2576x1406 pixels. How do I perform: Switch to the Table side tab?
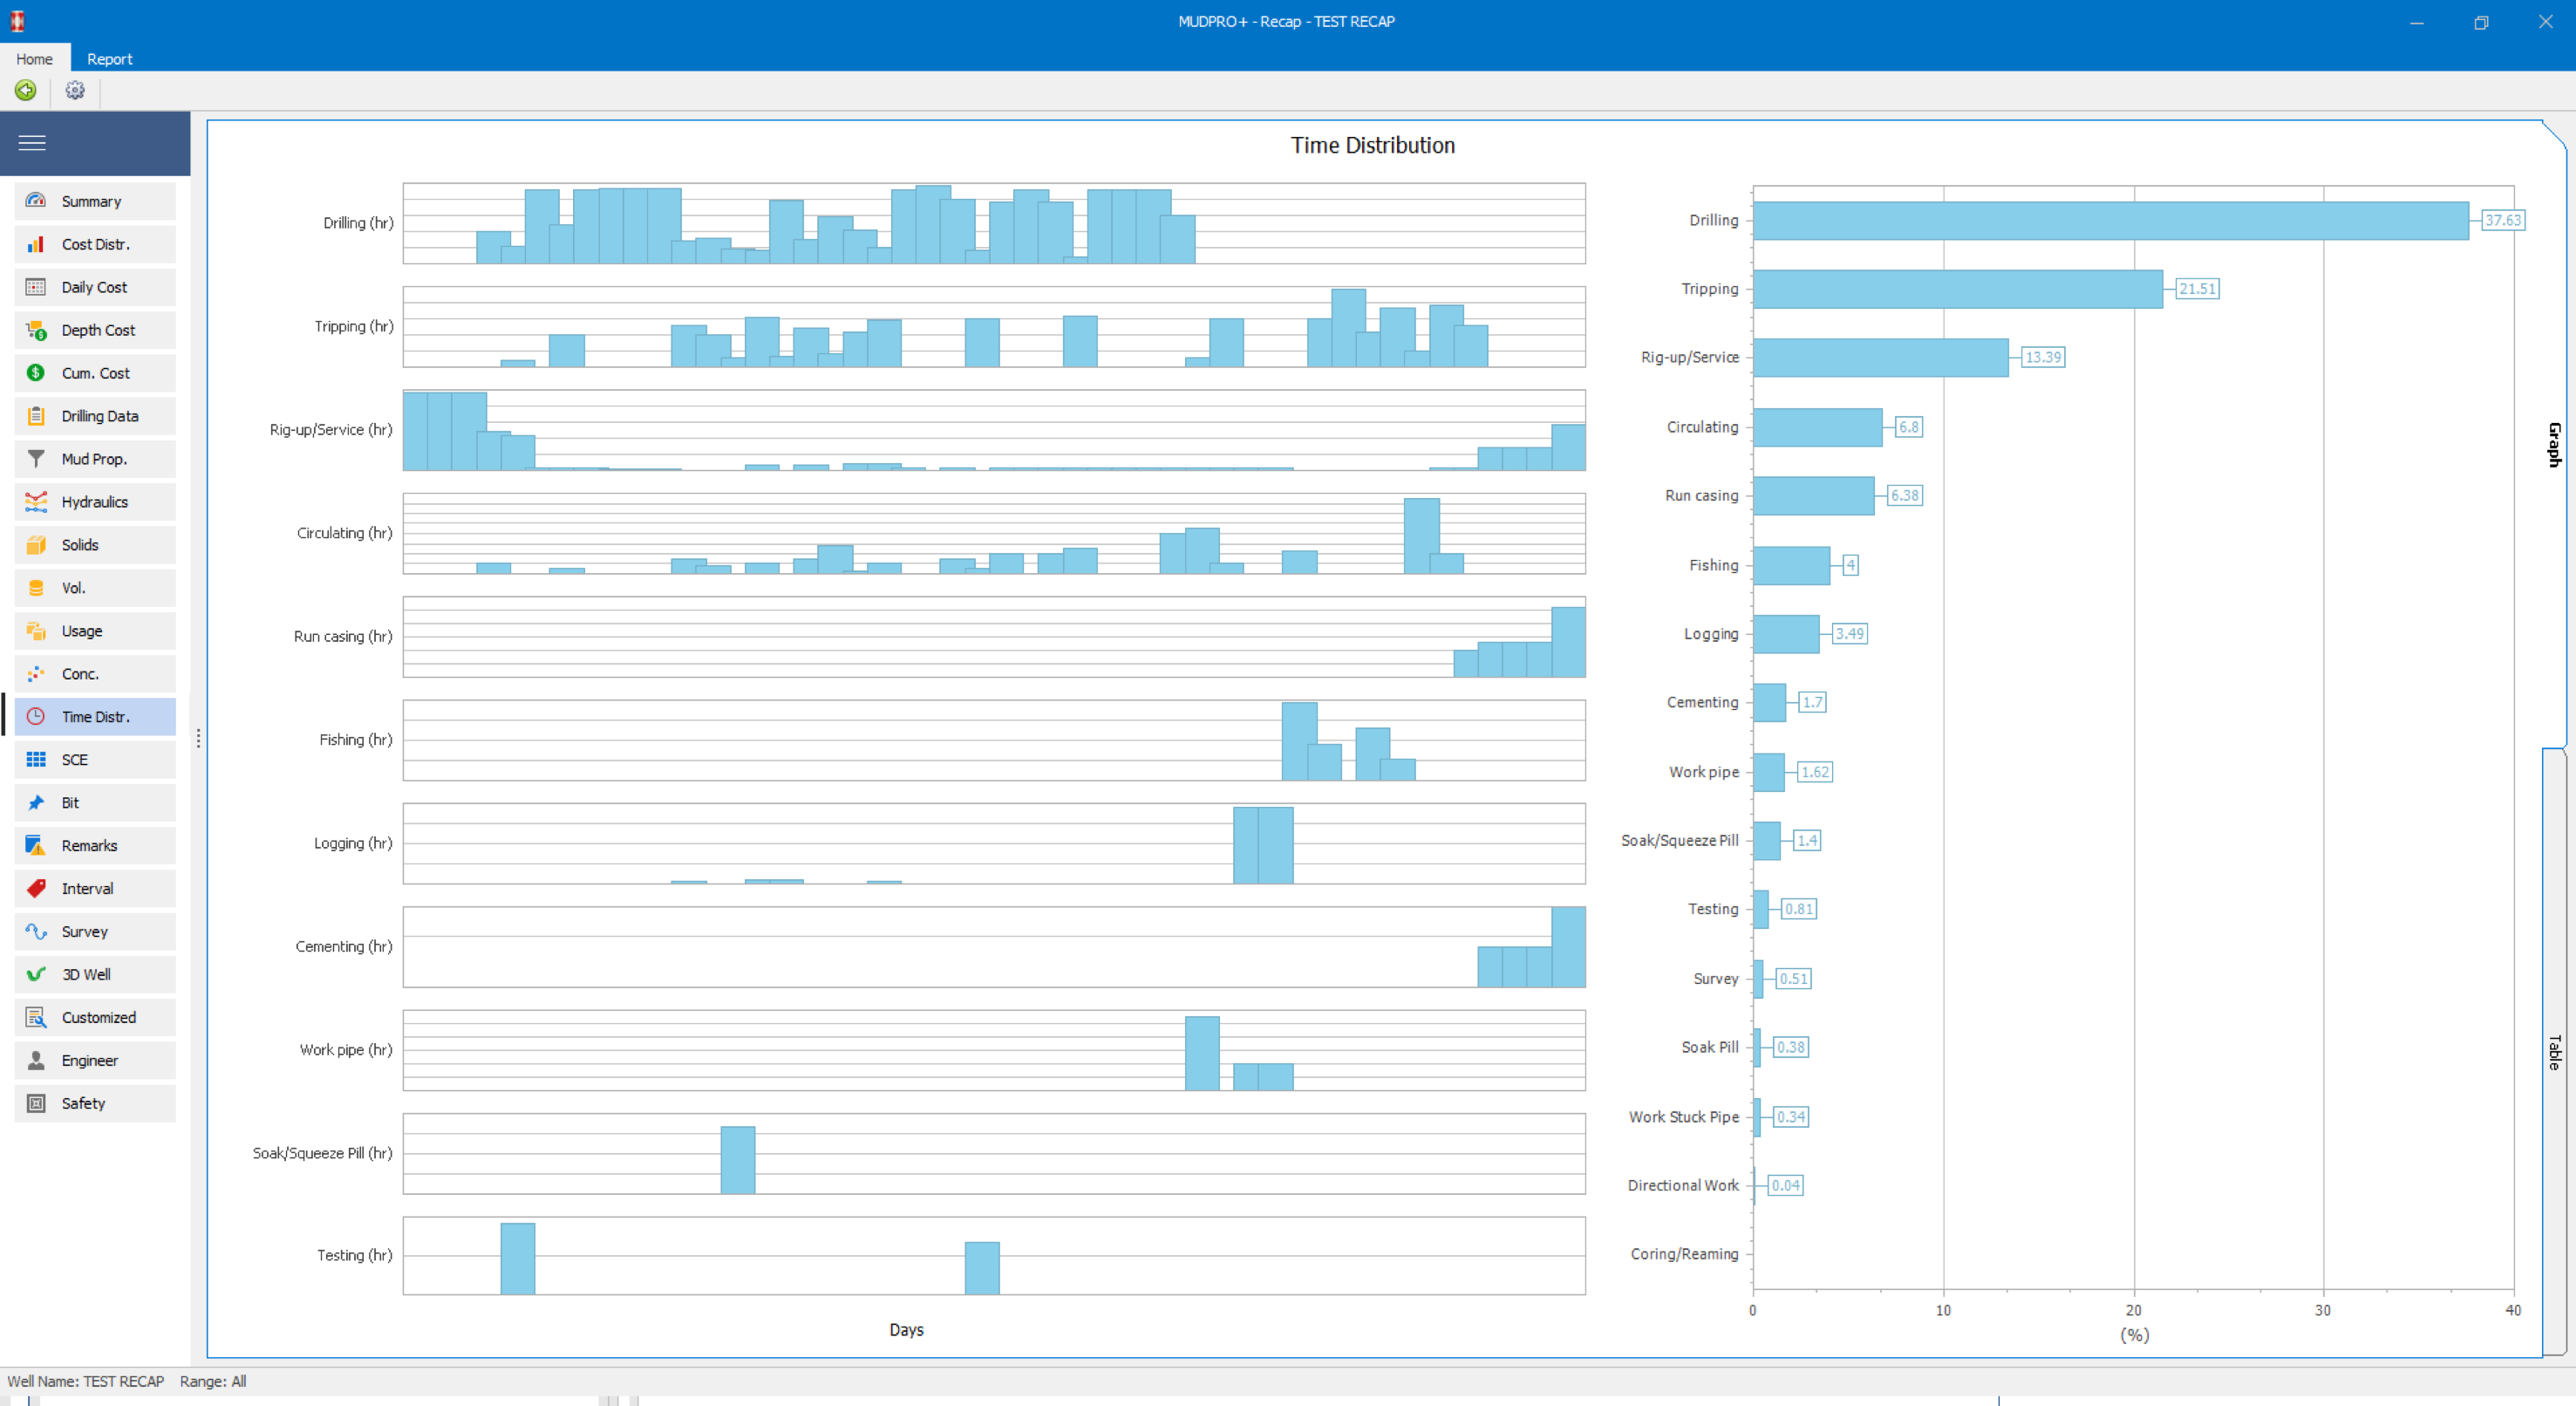point(2554,1051)
